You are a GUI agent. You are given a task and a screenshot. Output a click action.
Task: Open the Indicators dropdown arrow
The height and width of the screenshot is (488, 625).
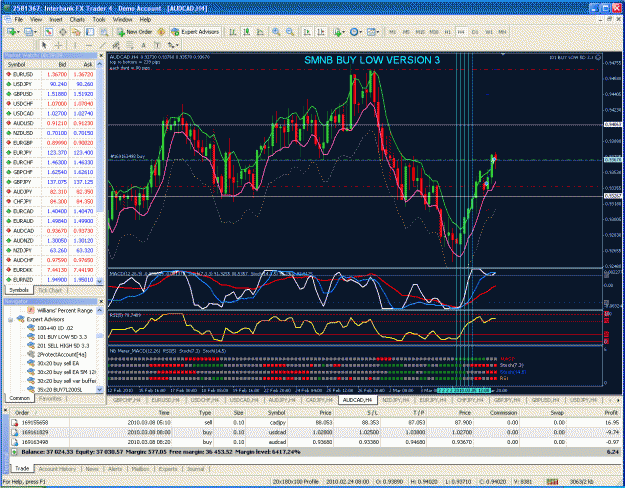tap(344, 32)
